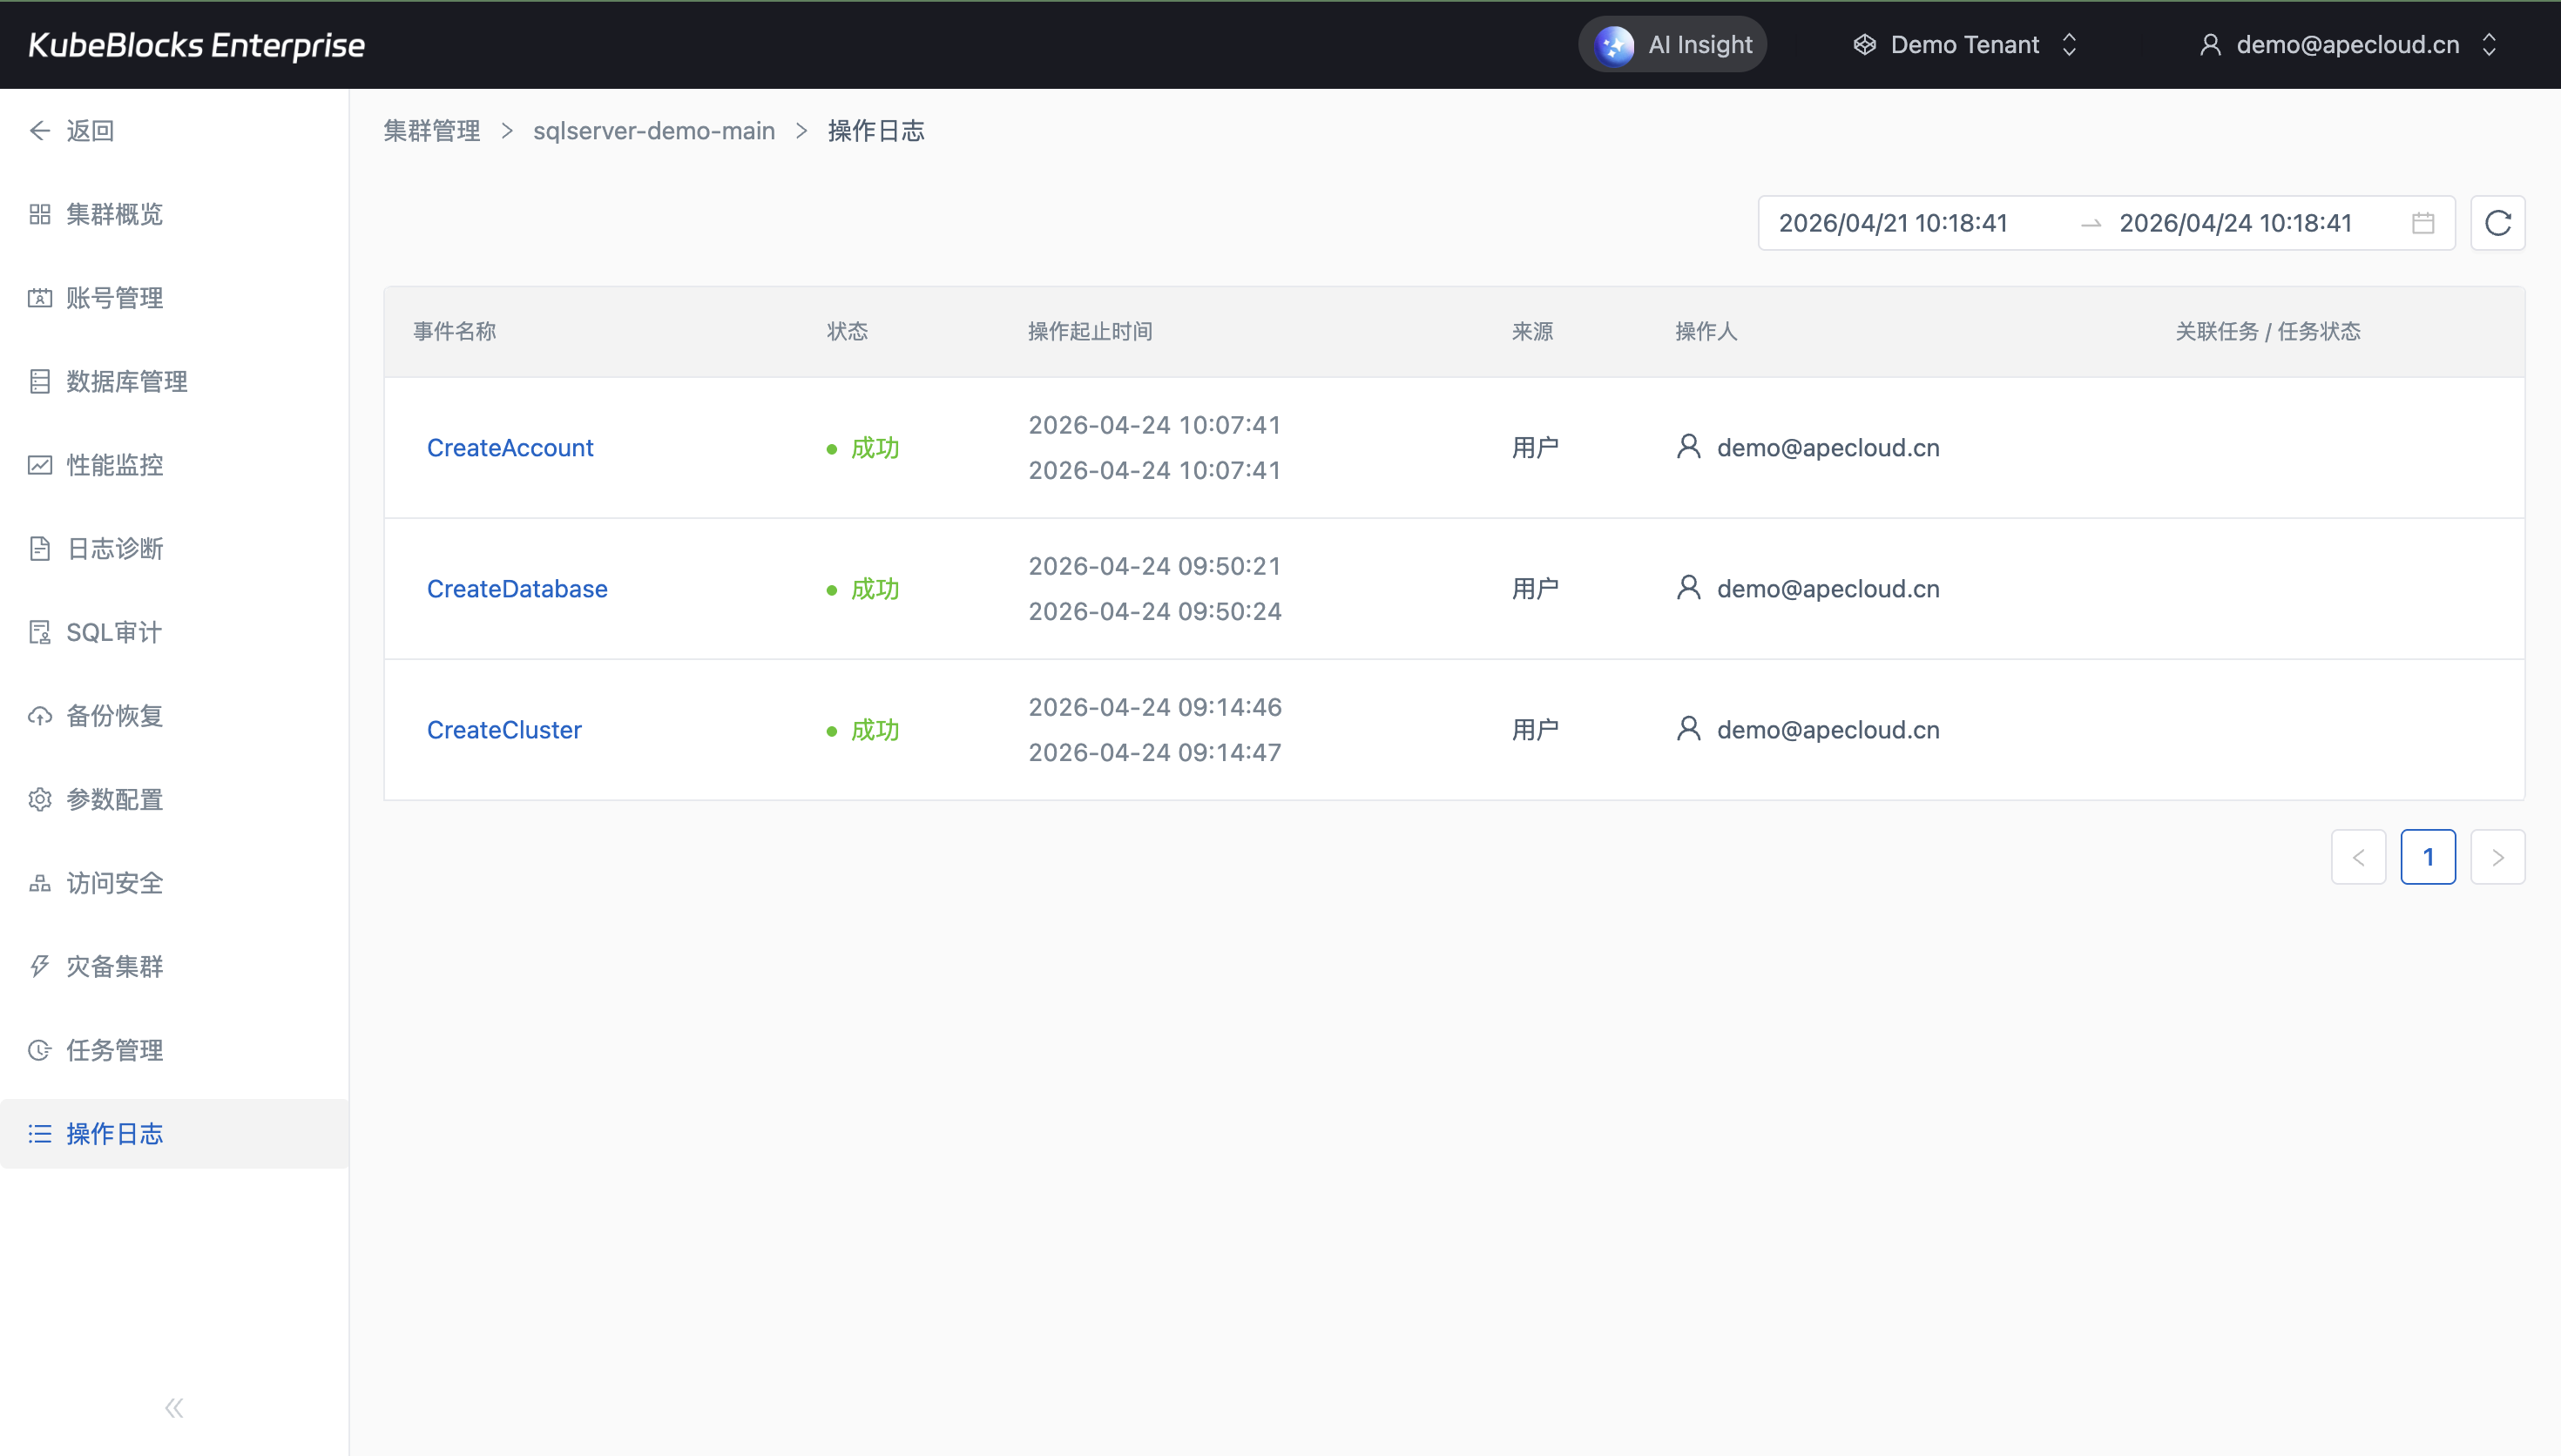Viewport: 2561px width, 1456px height.
Task: Go to previous page arrow in pagination
Action: pos(2358,857)
